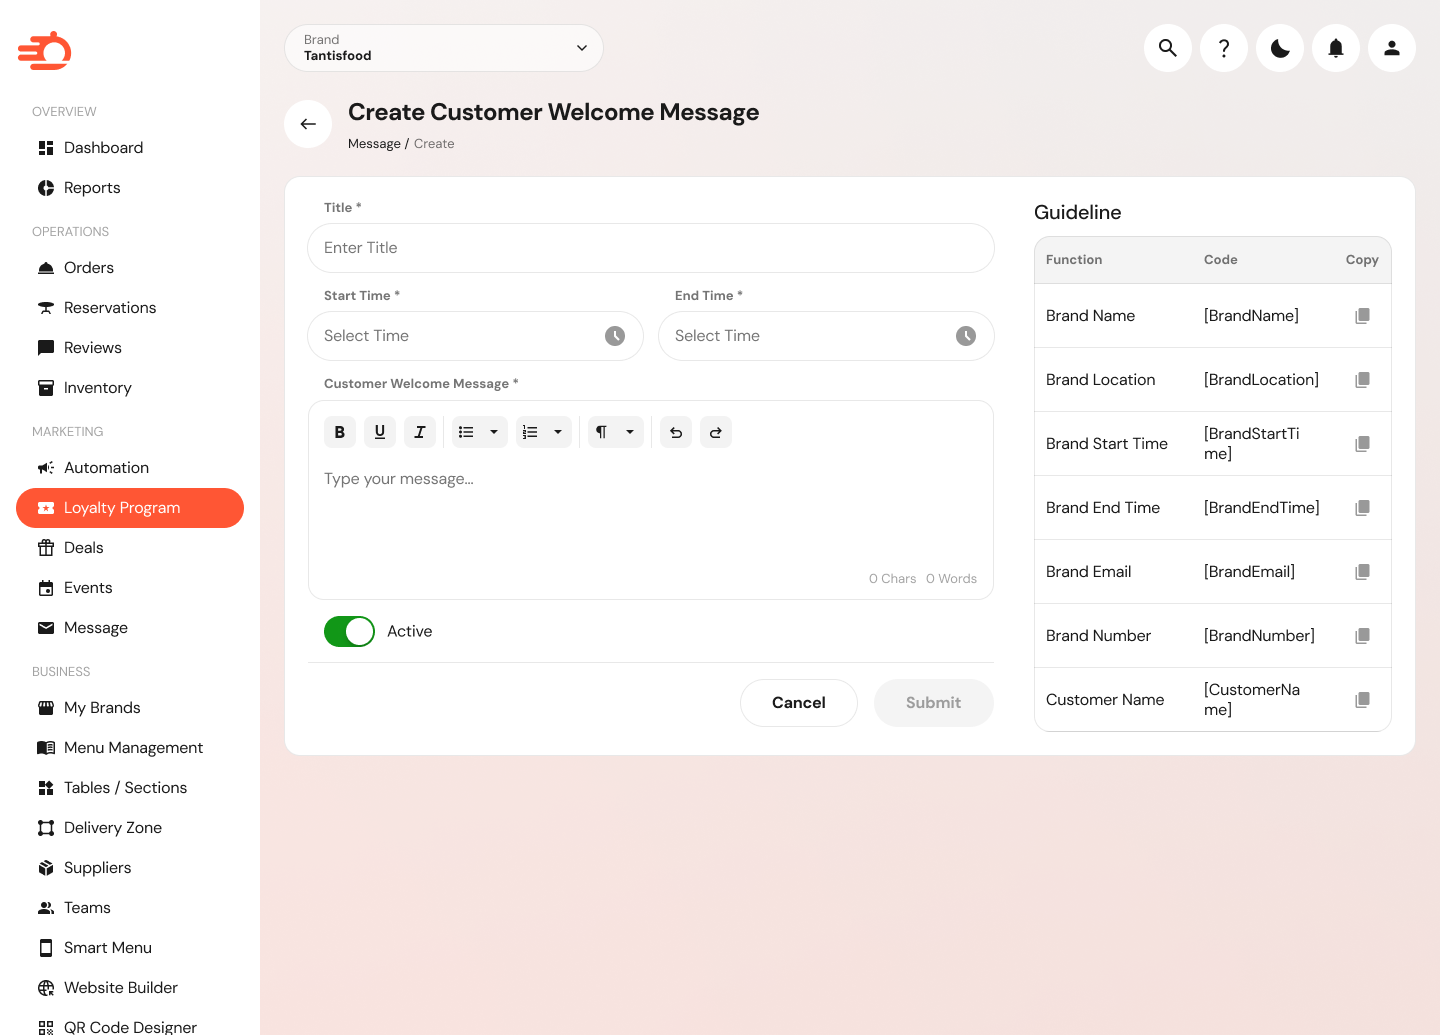Expand paragraph format options arrow
Image resolution: width=1440 pixels, height=1035 pixels.
click(x=630, y=432)
